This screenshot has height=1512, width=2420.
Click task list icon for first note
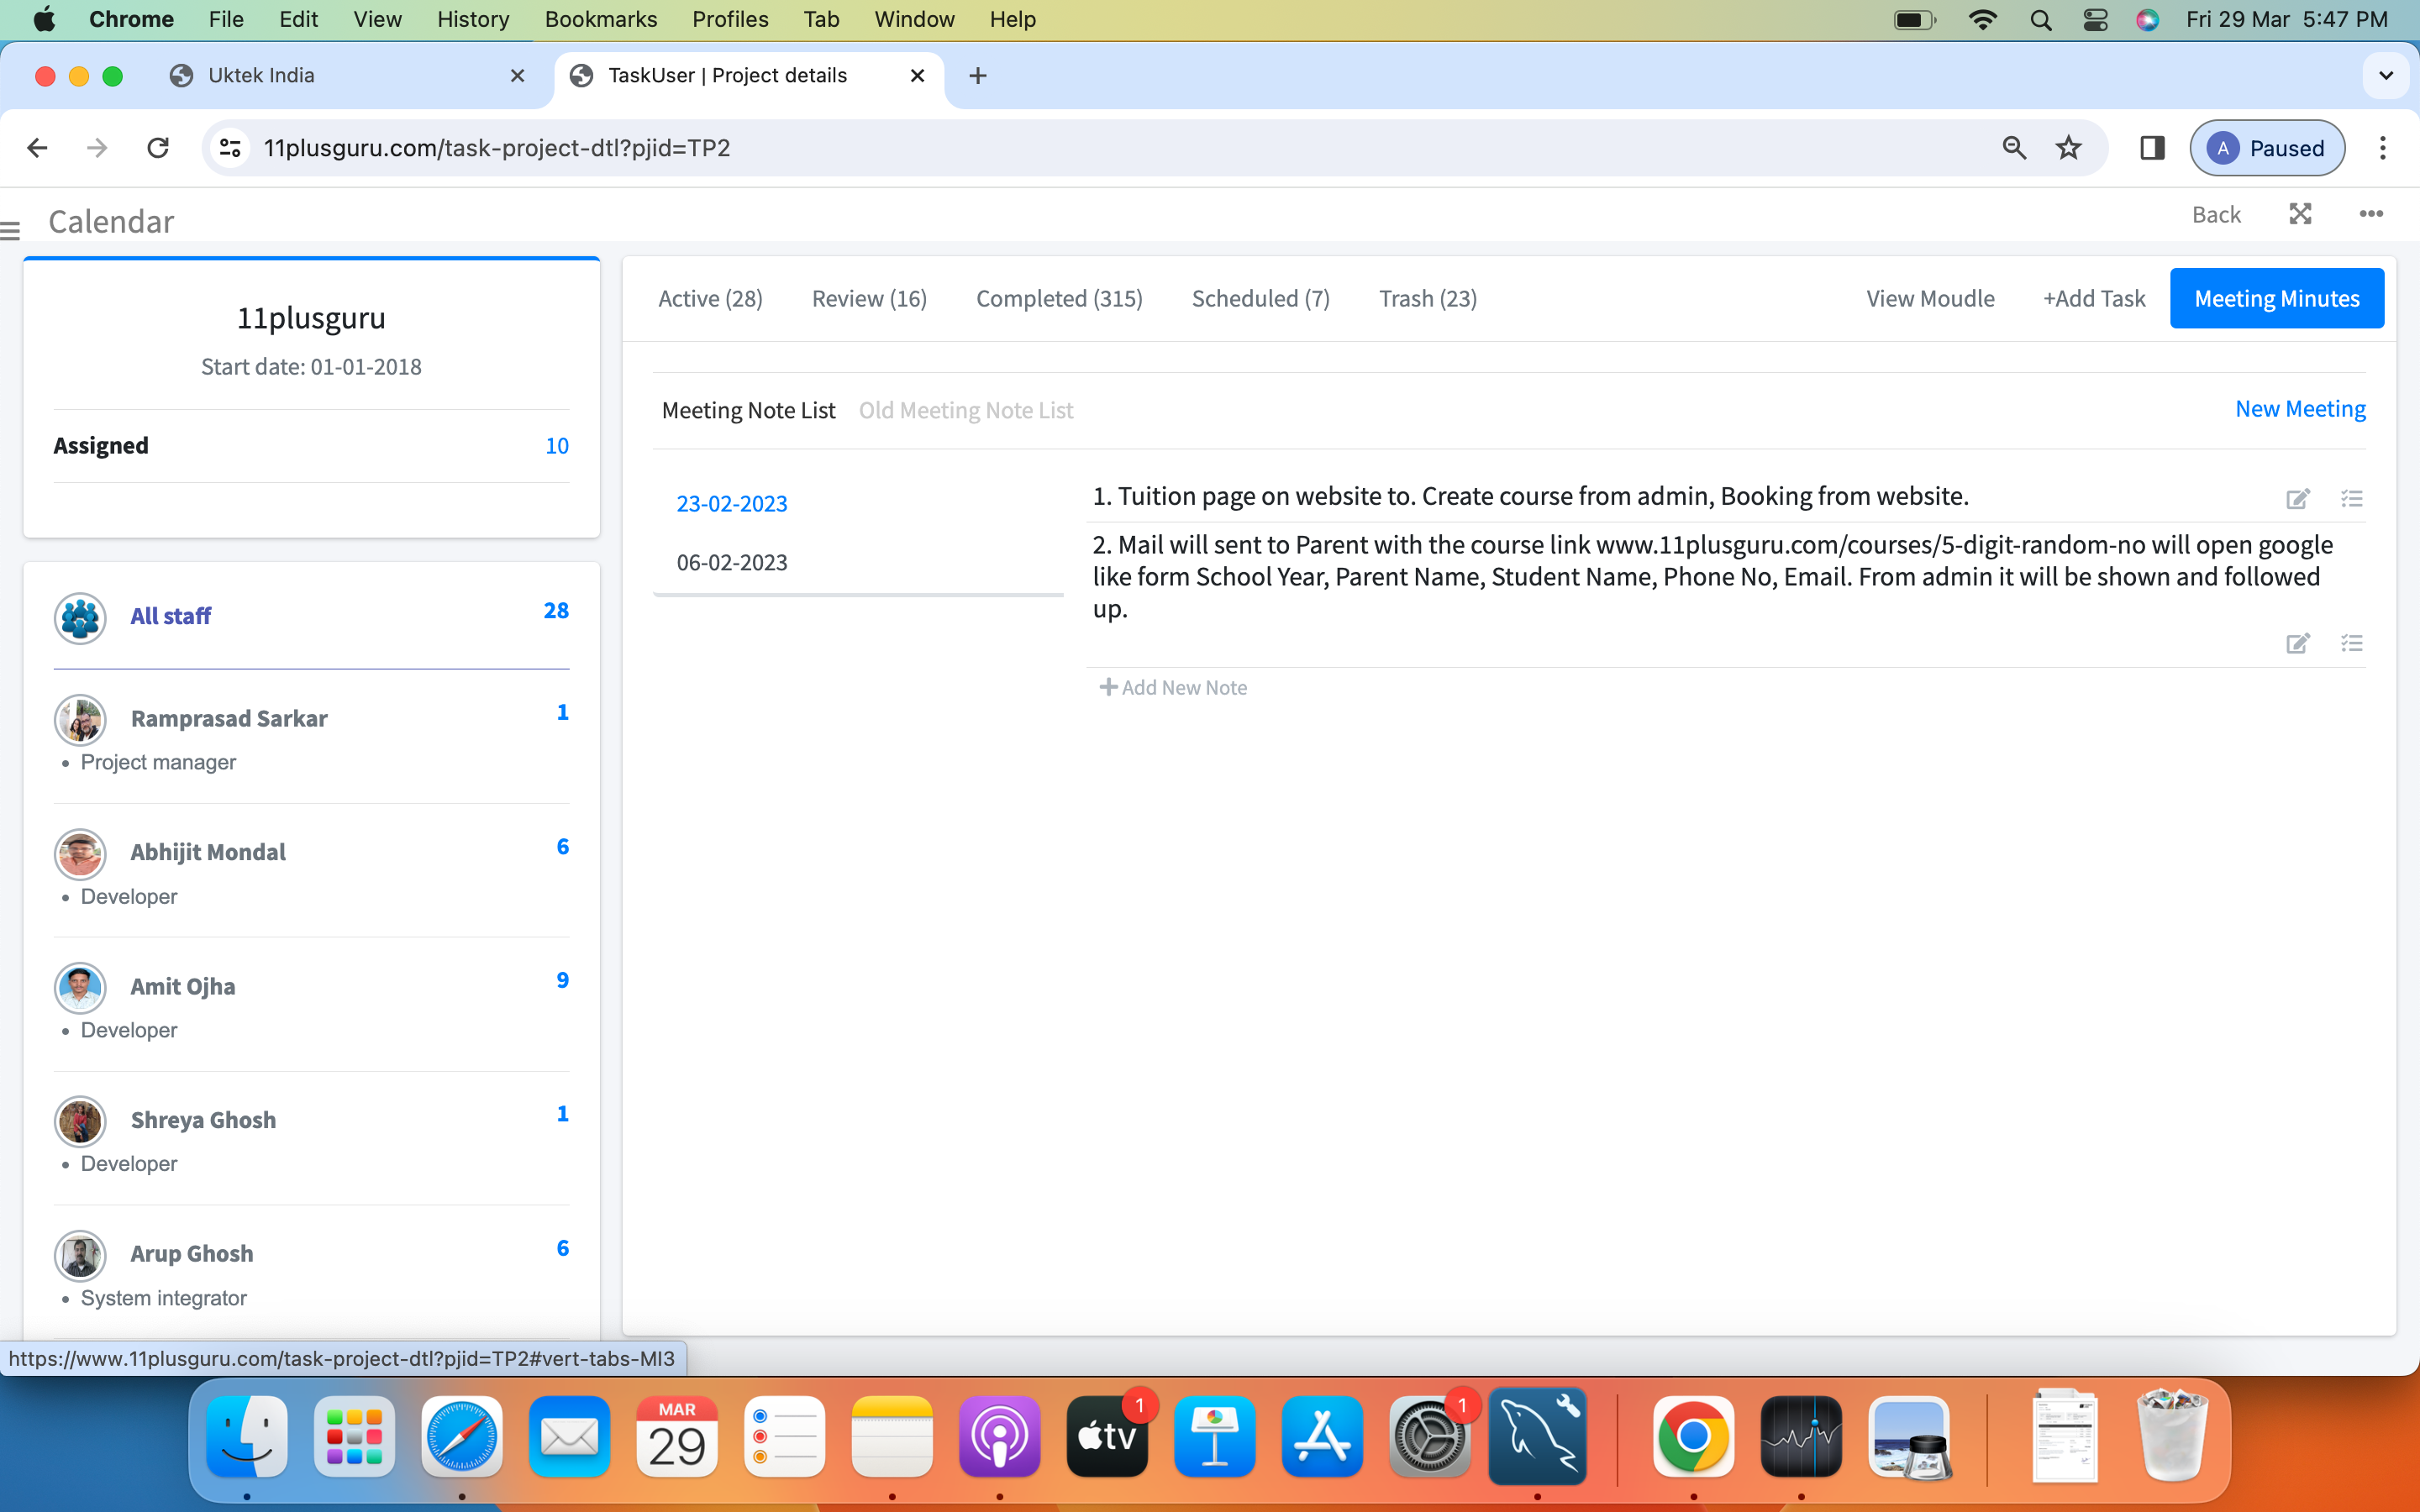(x=2351, y=498)
